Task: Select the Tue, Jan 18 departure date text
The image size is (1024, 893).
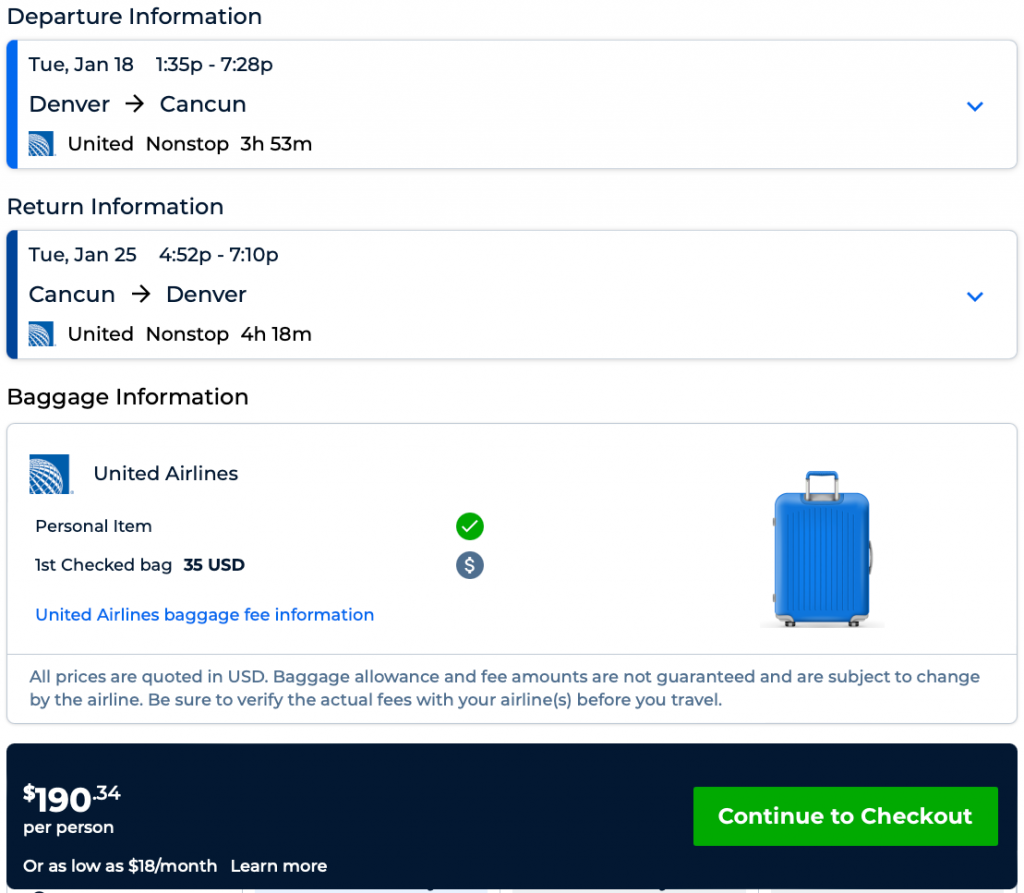Action: pos(81,65)
